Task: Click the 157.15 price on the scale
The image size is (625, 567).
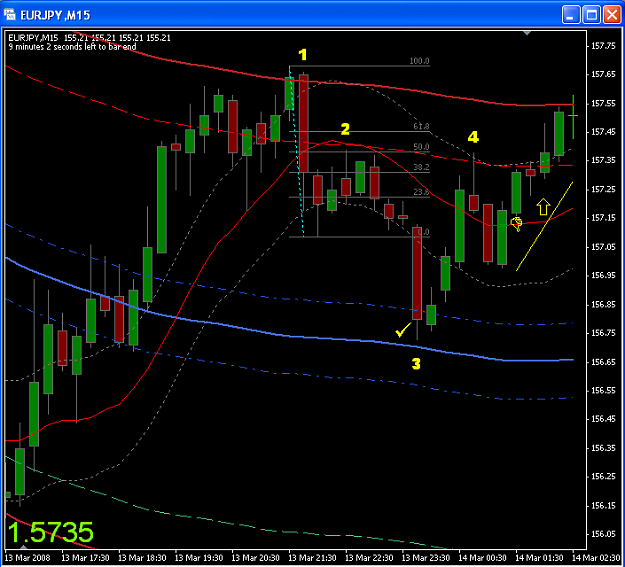Action: point(603,218)
